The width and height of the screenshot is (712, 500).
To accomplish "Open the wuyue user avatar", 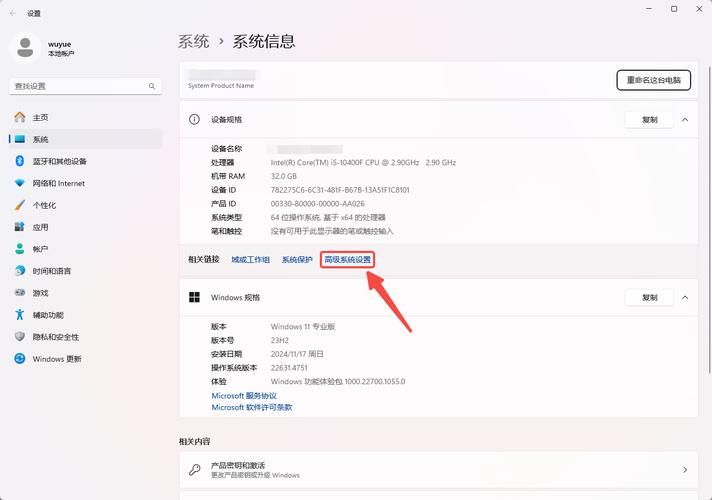I will (25, 48).
